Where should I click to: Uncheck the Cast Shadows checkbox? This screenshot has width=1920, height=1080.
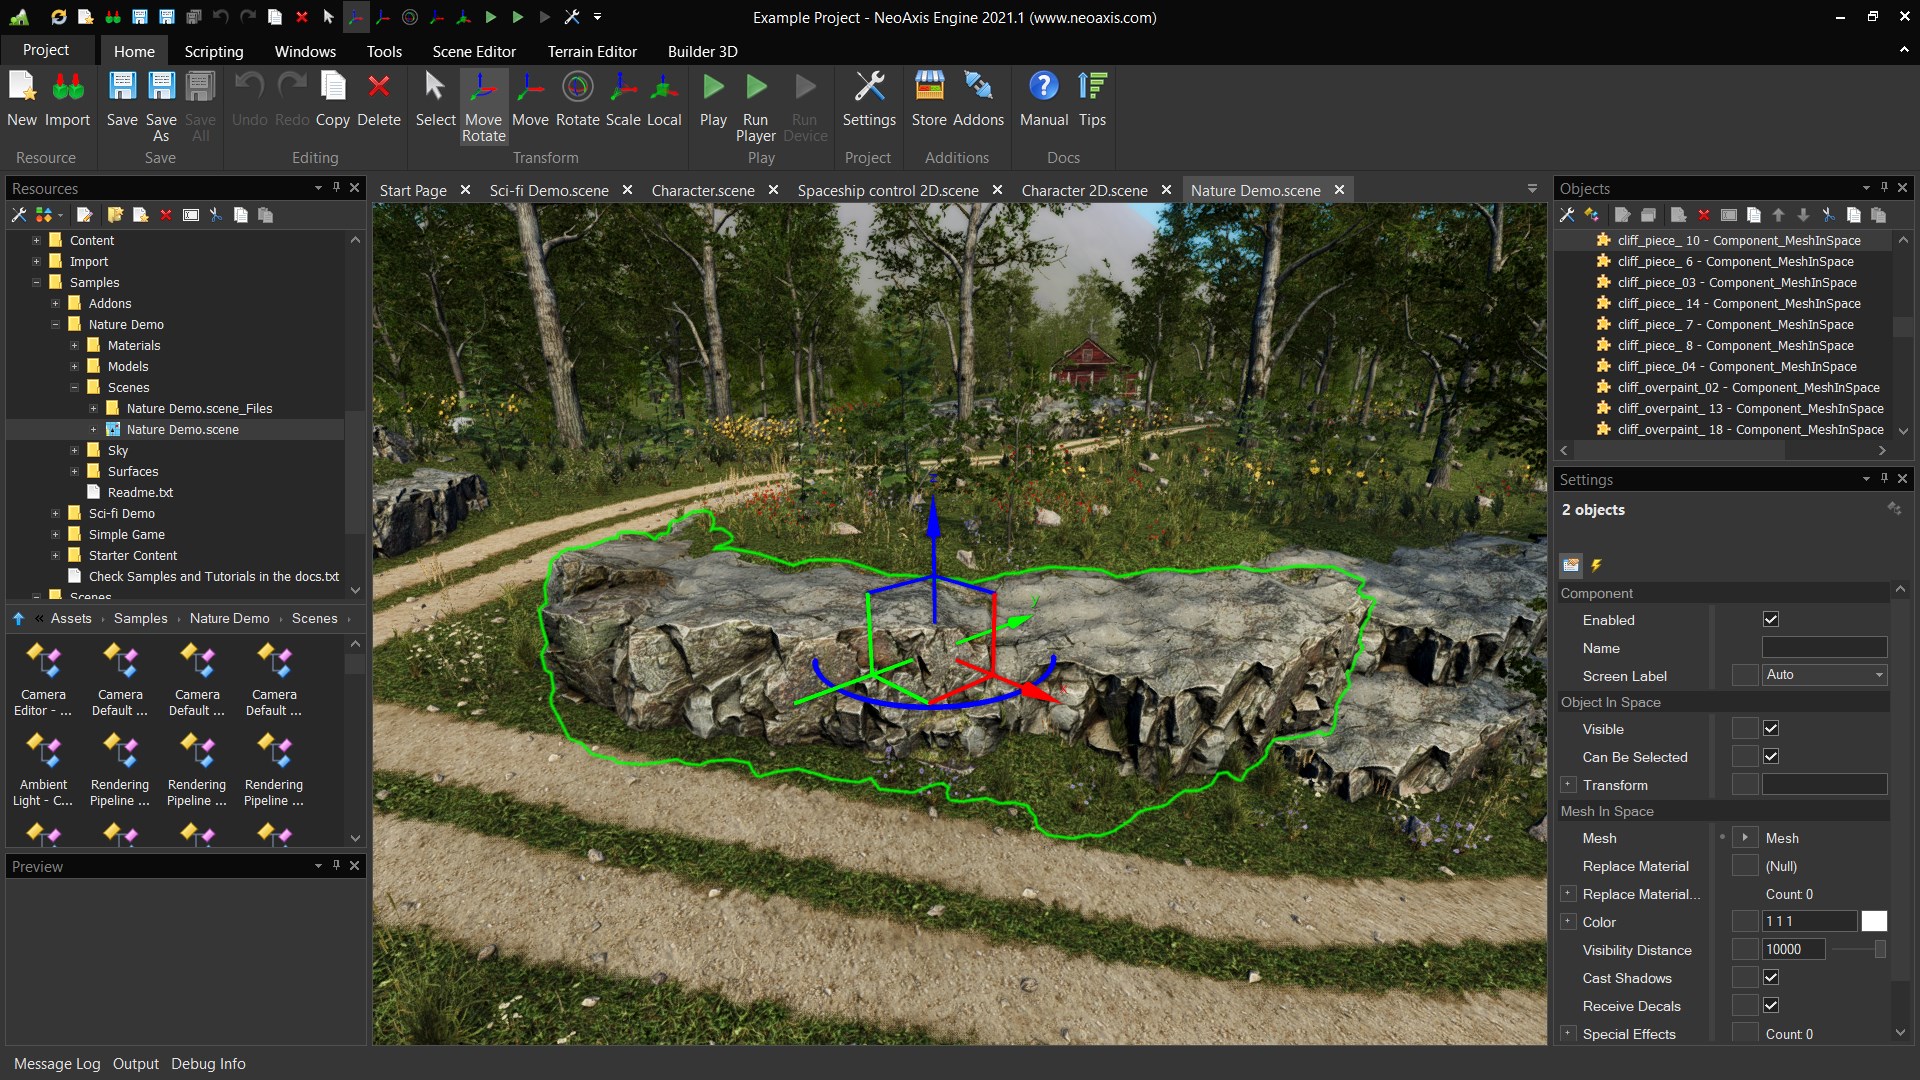click(x=1771, y=978)
